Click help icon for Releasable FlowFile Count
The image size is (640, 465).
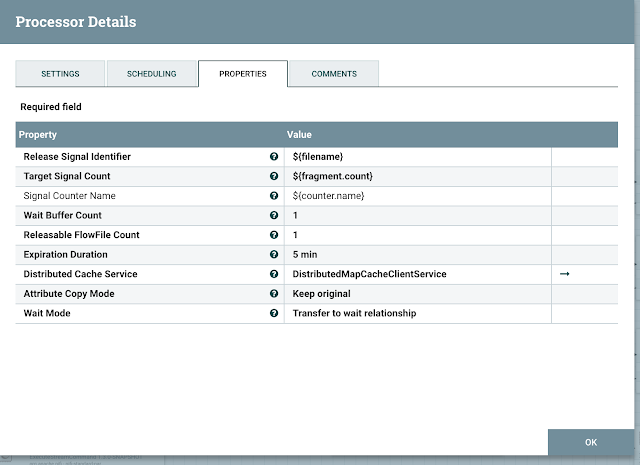coord(274,235)
